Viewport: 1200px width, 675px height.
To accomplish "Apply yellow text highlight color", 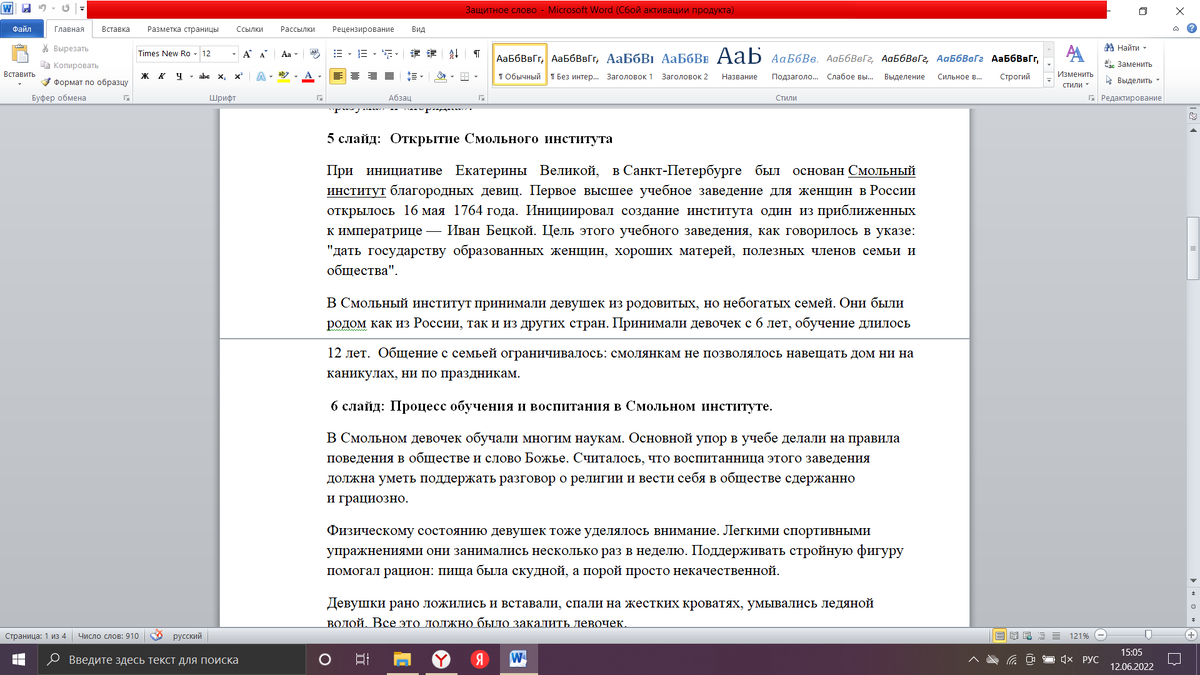I will coord(283,76).
